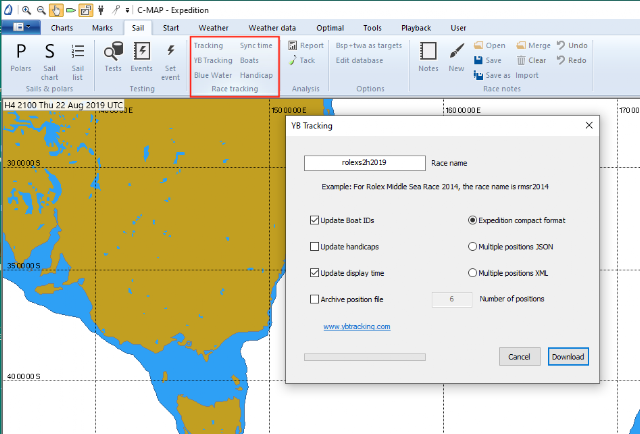
Task: Click the H4 2100 Thu 22 Aug 2019 UTC label
Action: tap(63, 105)
